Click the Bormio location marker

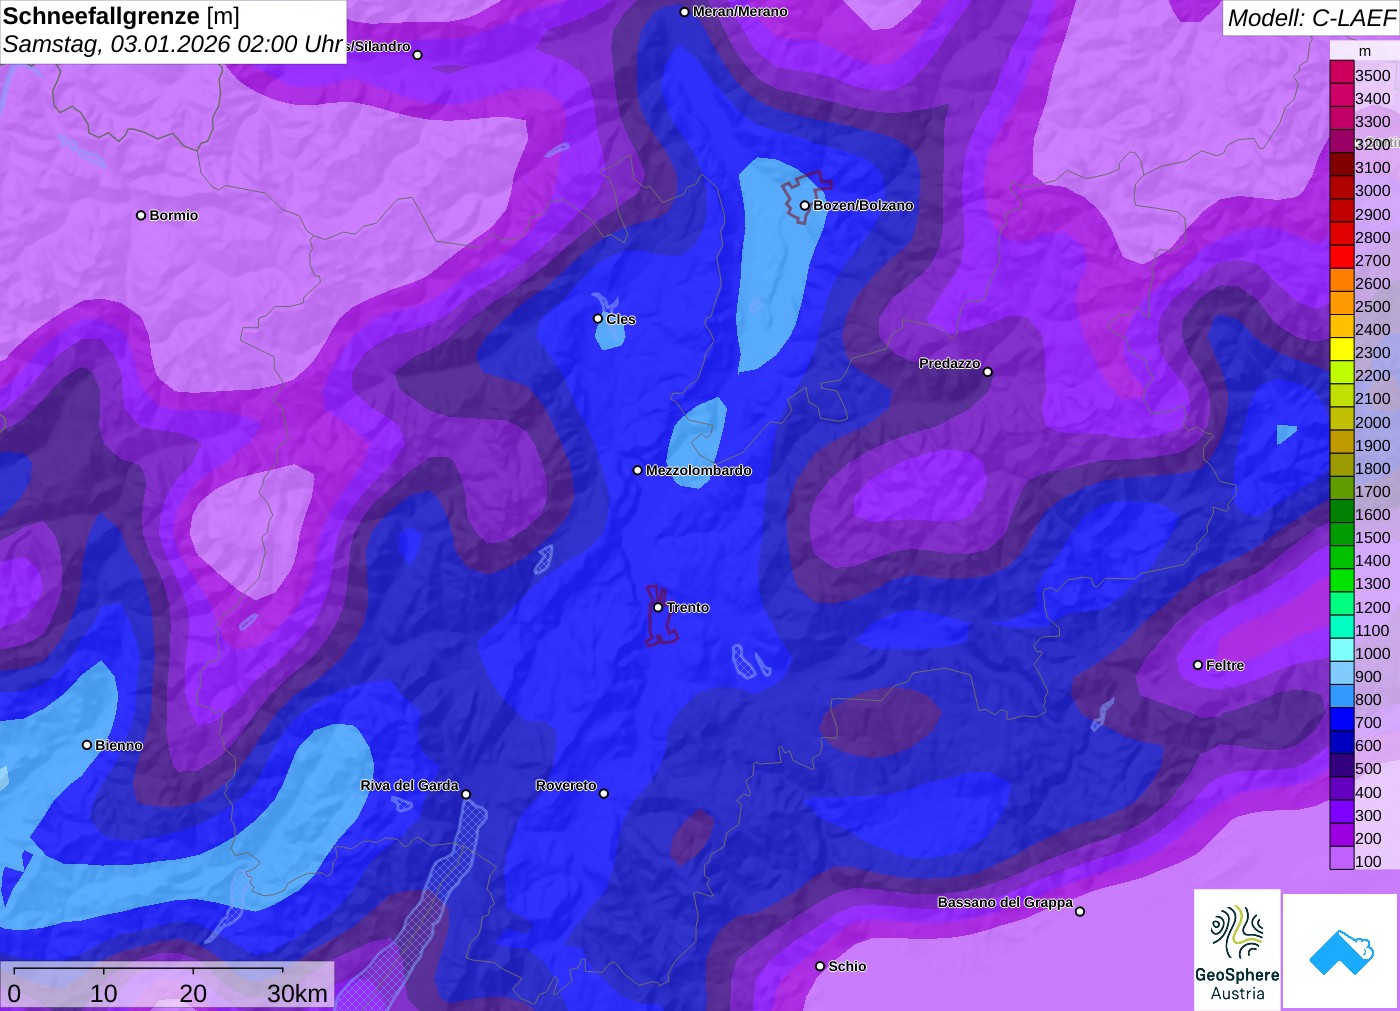[x=141, y=216]
